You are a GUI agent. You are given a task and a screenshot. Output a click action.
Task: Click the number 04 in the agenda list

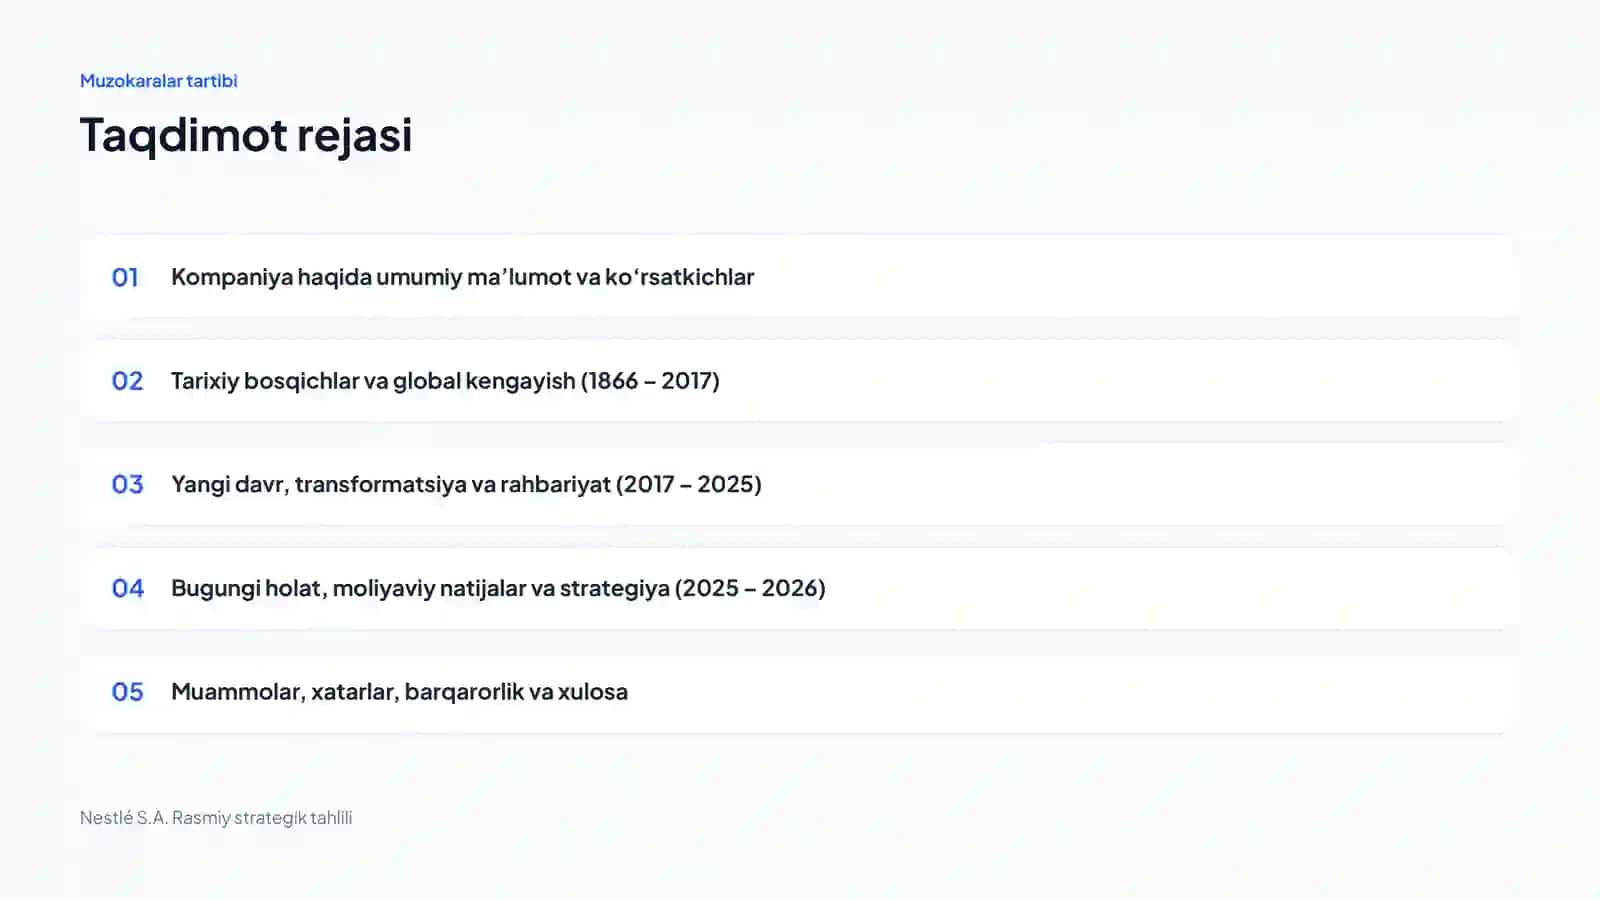point(127,588)
